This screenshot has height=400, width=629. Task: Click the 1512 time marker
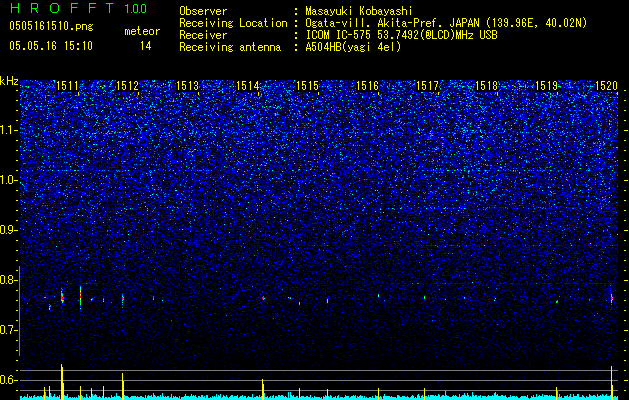click(128, 85)
